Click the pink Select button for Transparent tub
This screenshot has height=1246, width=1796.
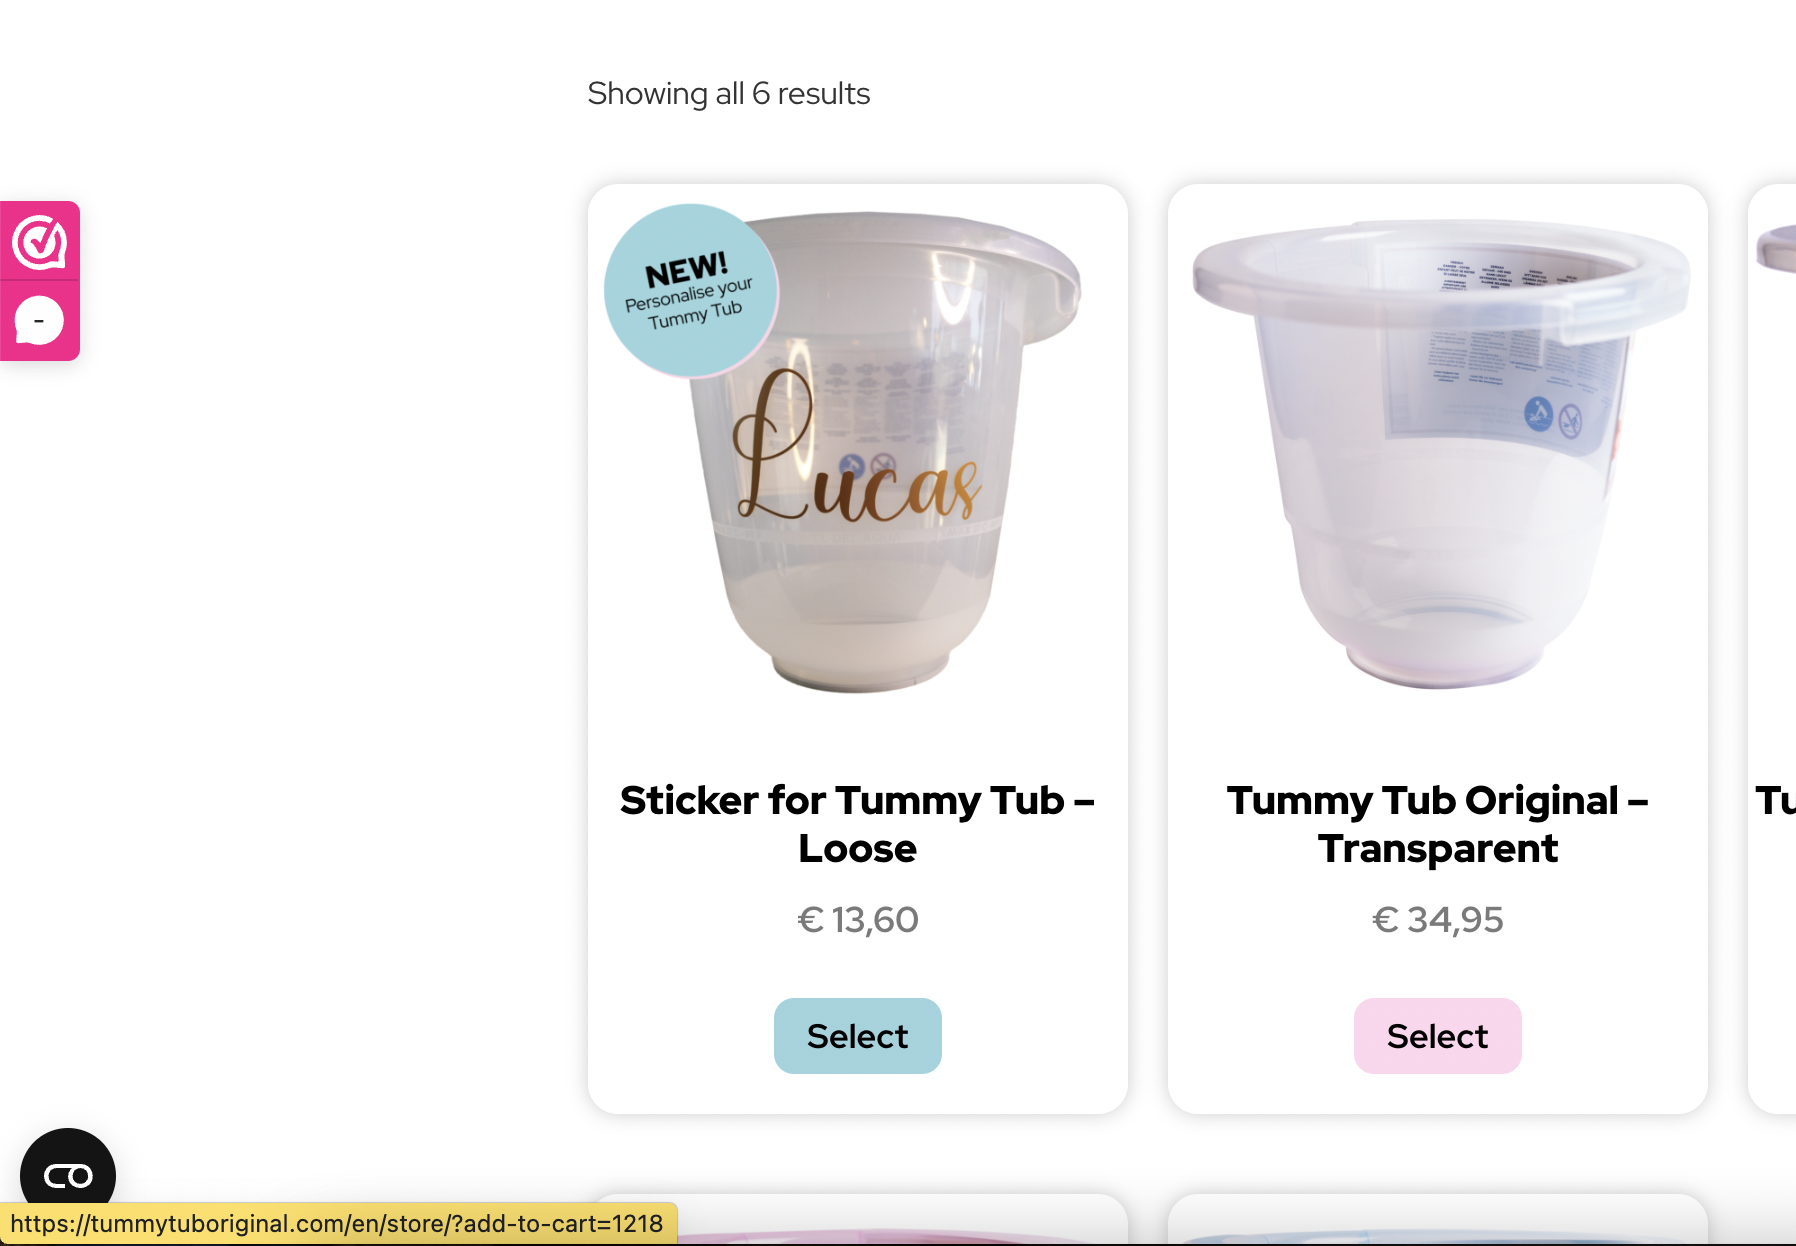tap(1437, 1036)
